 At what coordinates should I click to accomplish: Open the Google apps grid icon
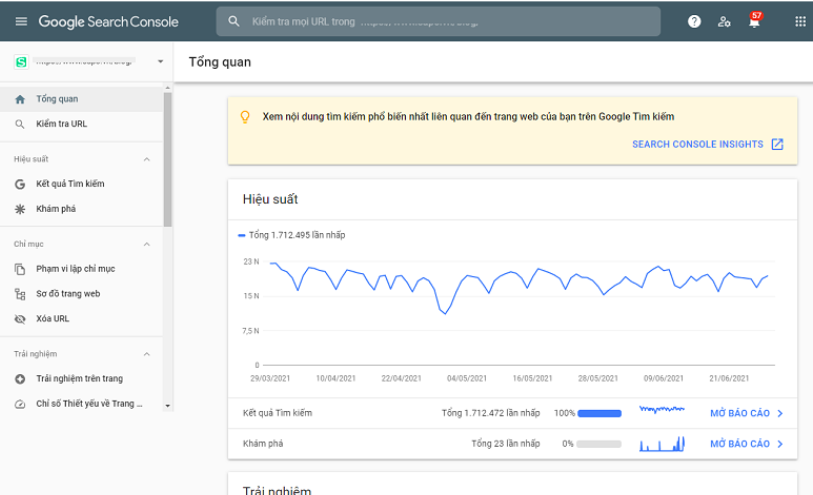click(801, 21)
